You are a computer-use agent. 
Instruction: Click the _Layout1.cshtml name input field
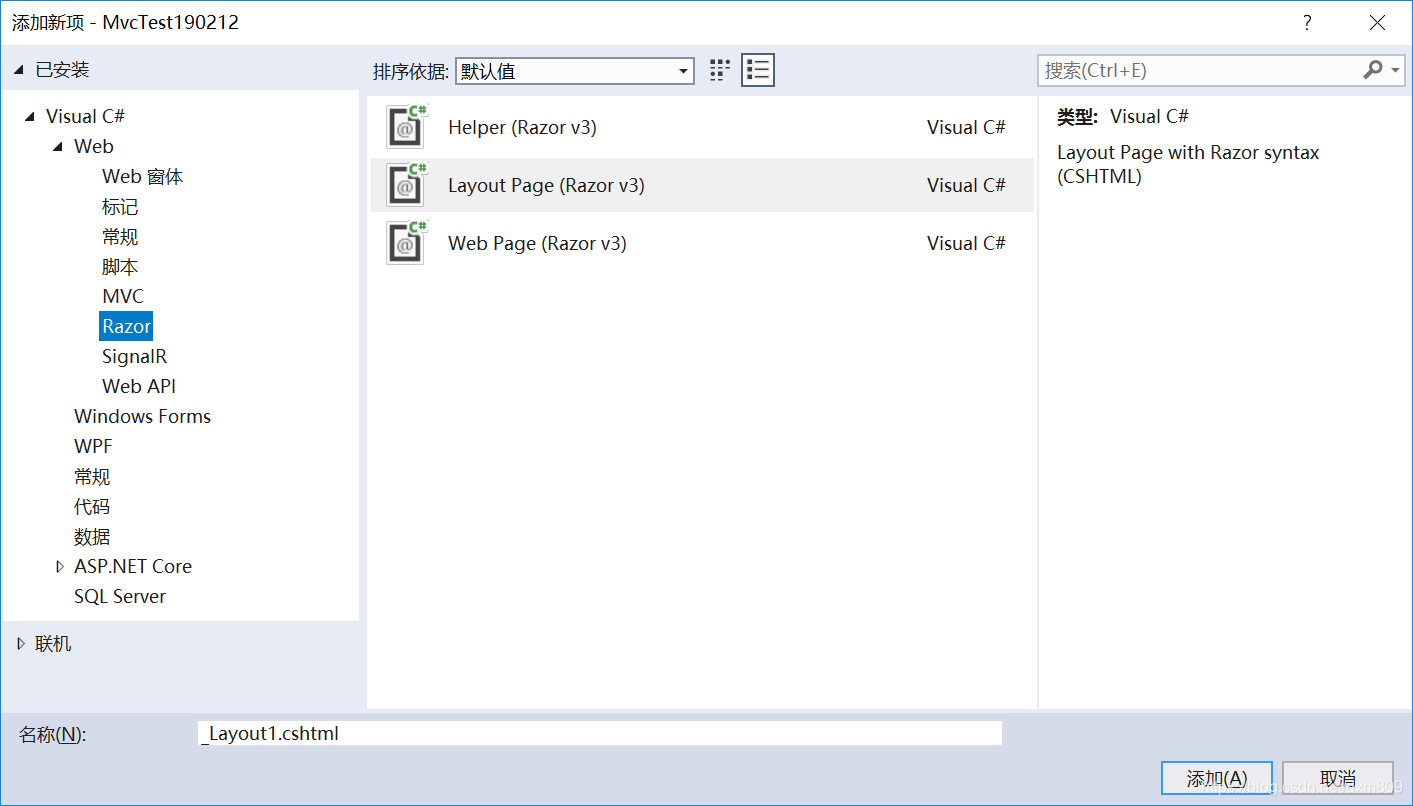click(600, 732)
